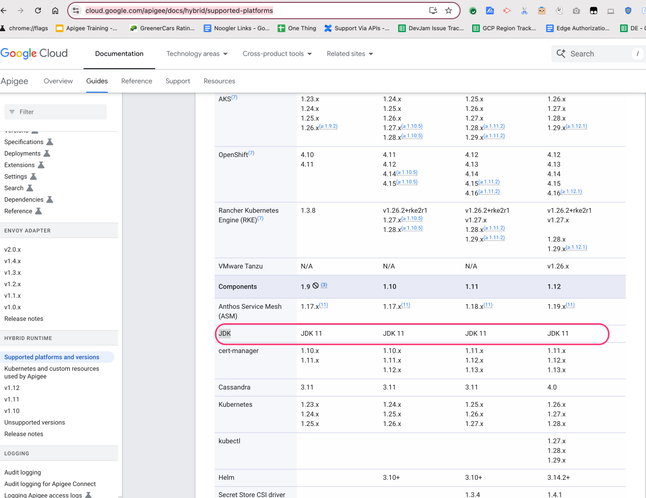Open the blue shield extension icon
The height and width of the screenshot is (498, 646).
point(628,11)
